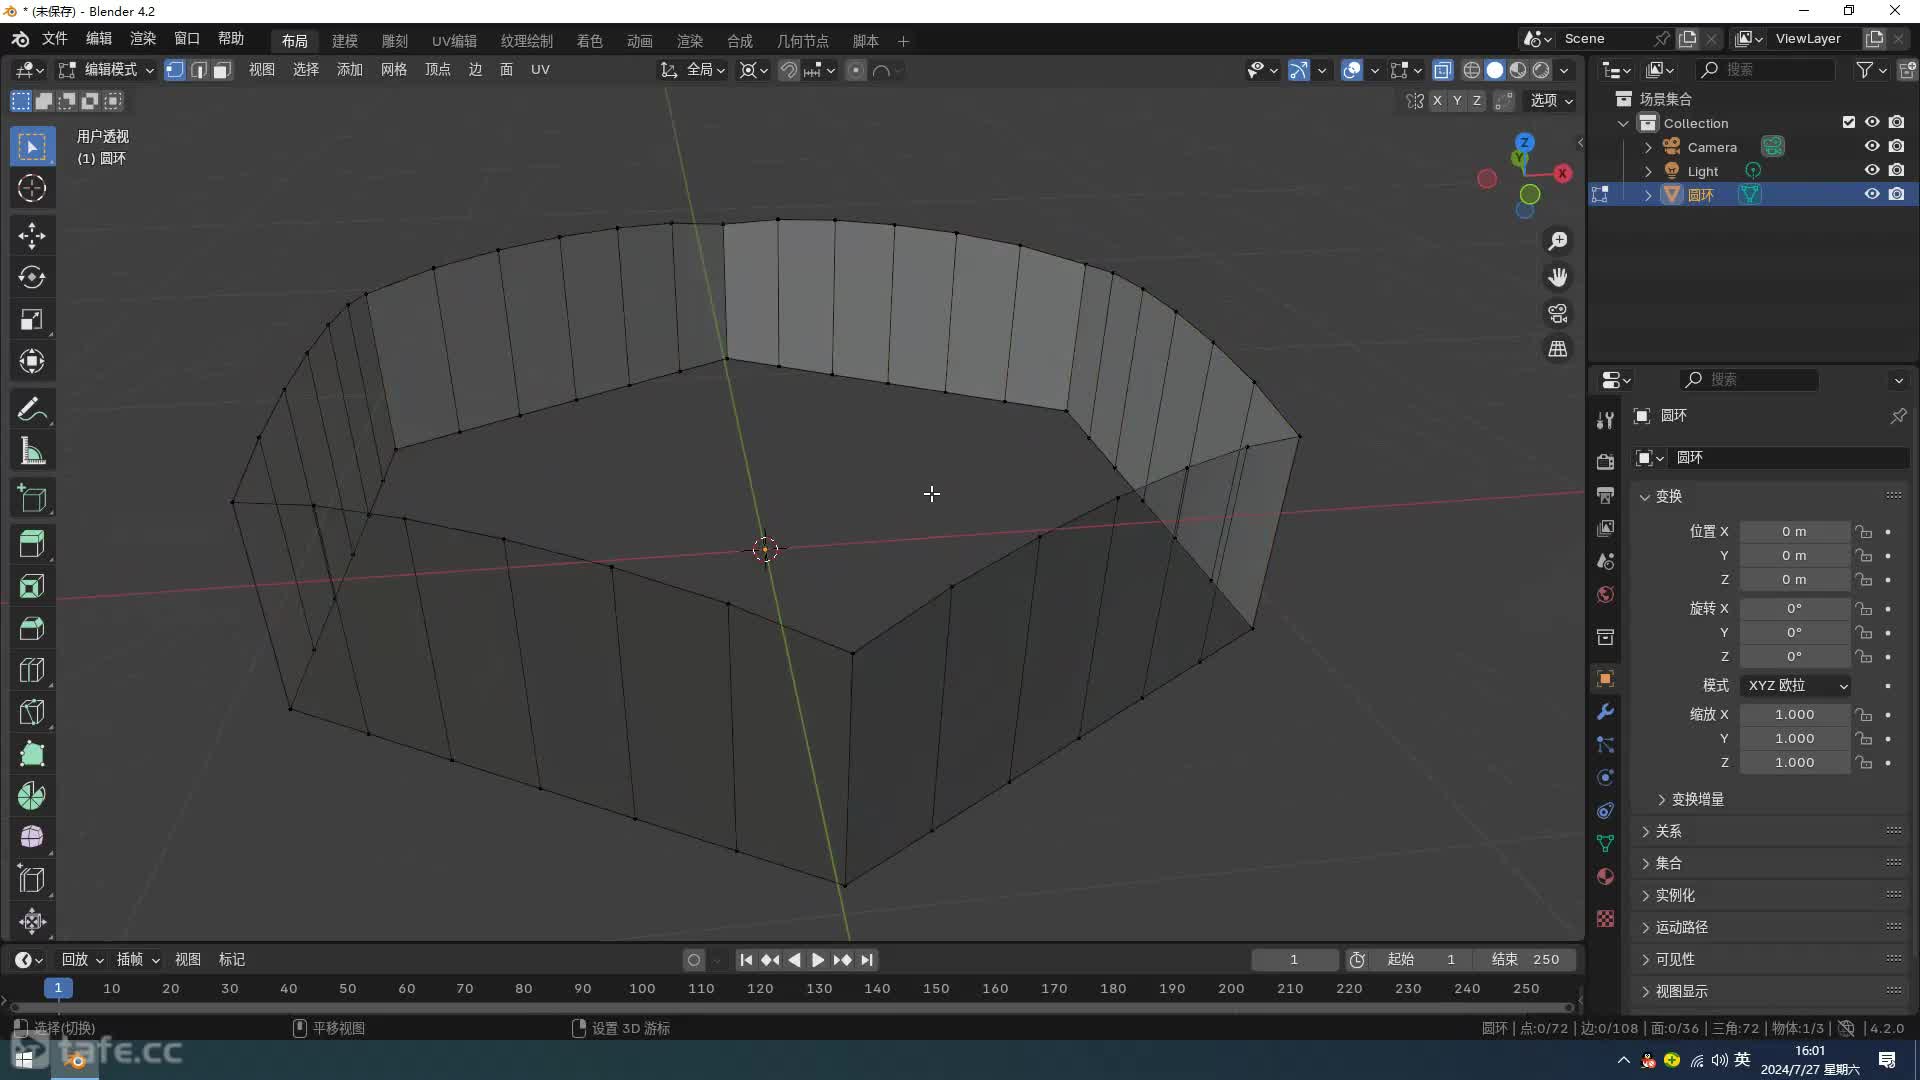Select the Poly Build tool

32,754
